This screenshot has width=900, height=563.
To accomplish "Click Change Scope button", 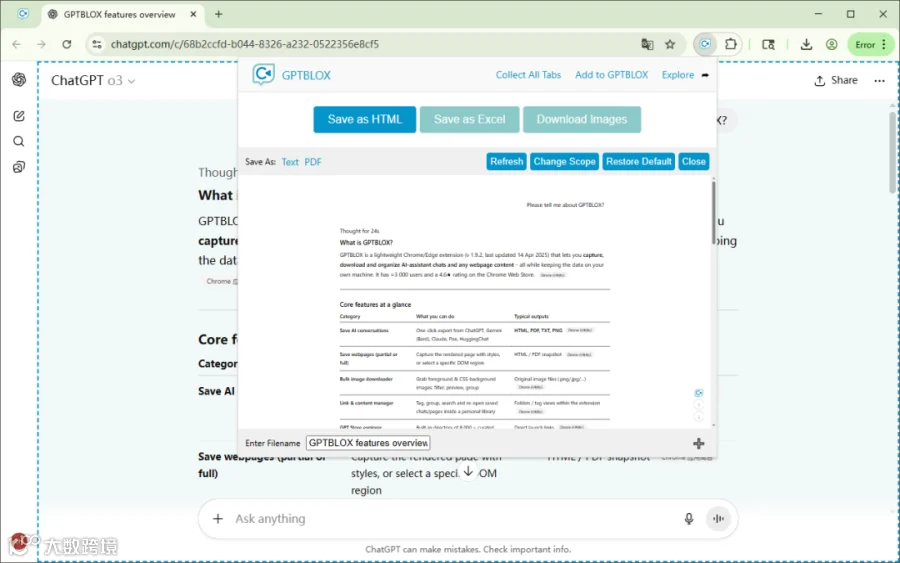I will pyautogui.click(x=564, y=161).
